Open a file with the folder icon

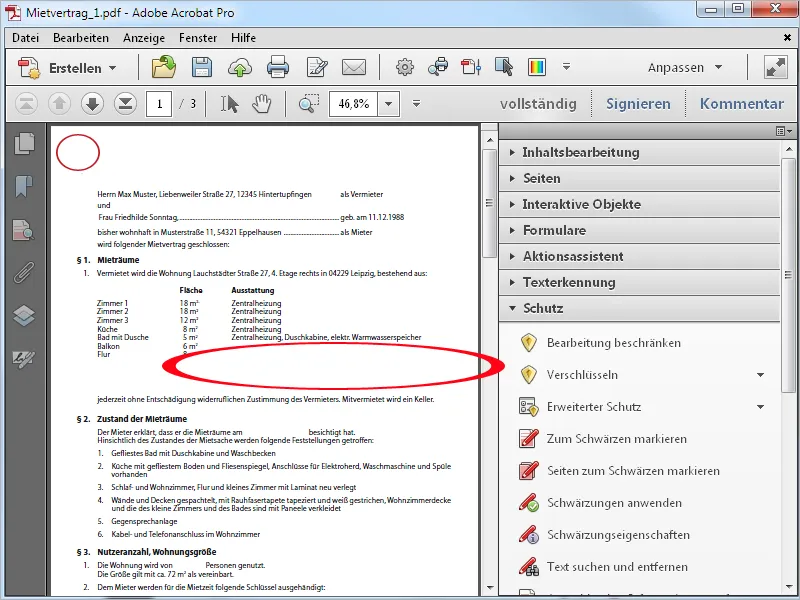pos(164,67)
